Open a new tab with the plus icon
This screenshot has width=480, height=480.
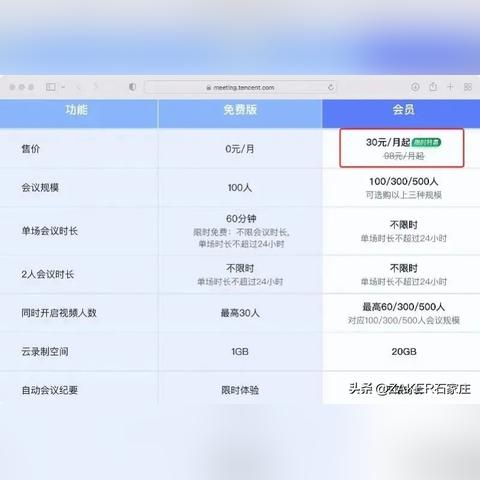450,87
